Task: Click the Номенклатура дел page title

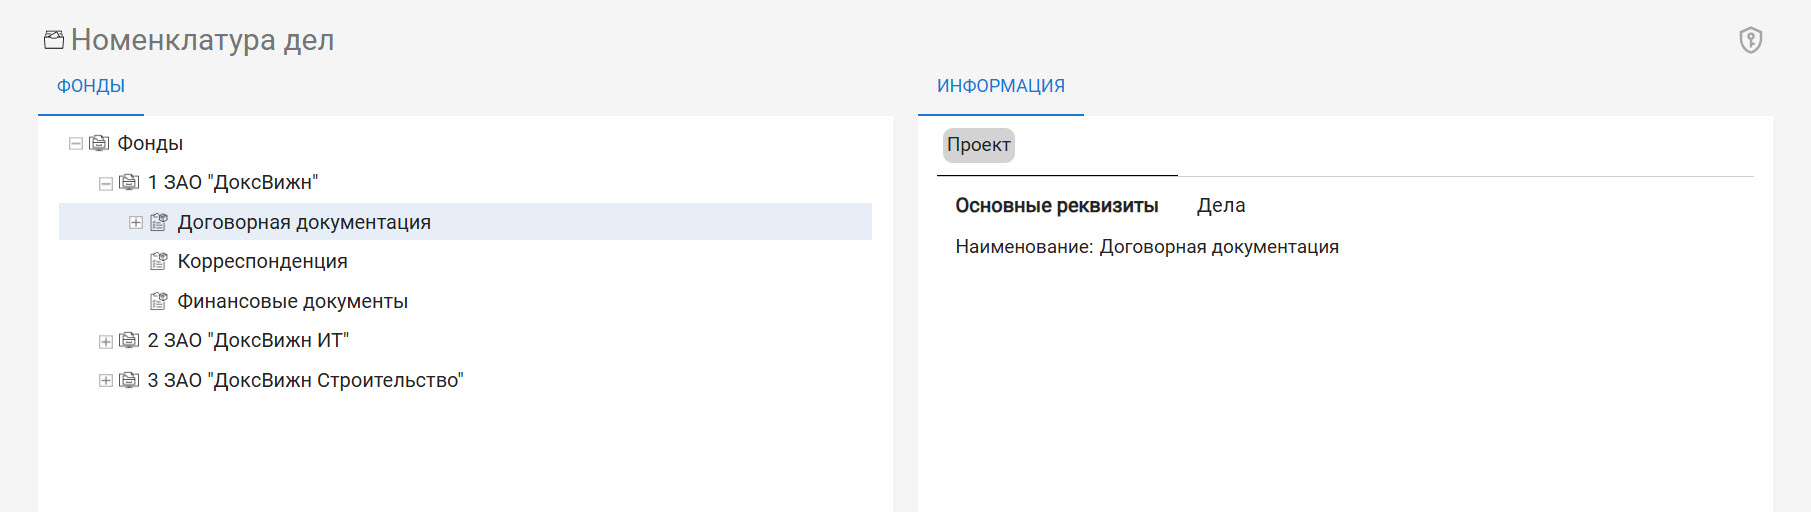Action: tap(203, 40)
